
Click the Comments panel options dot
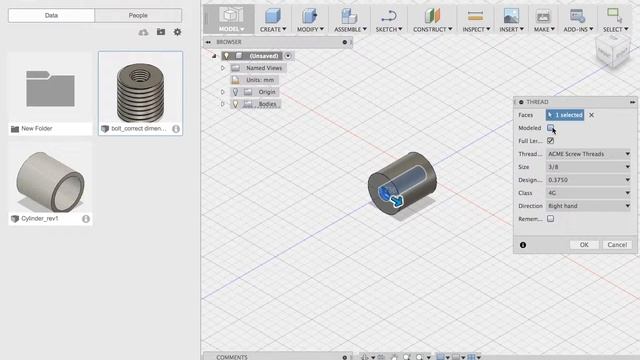tap(344, 357)
